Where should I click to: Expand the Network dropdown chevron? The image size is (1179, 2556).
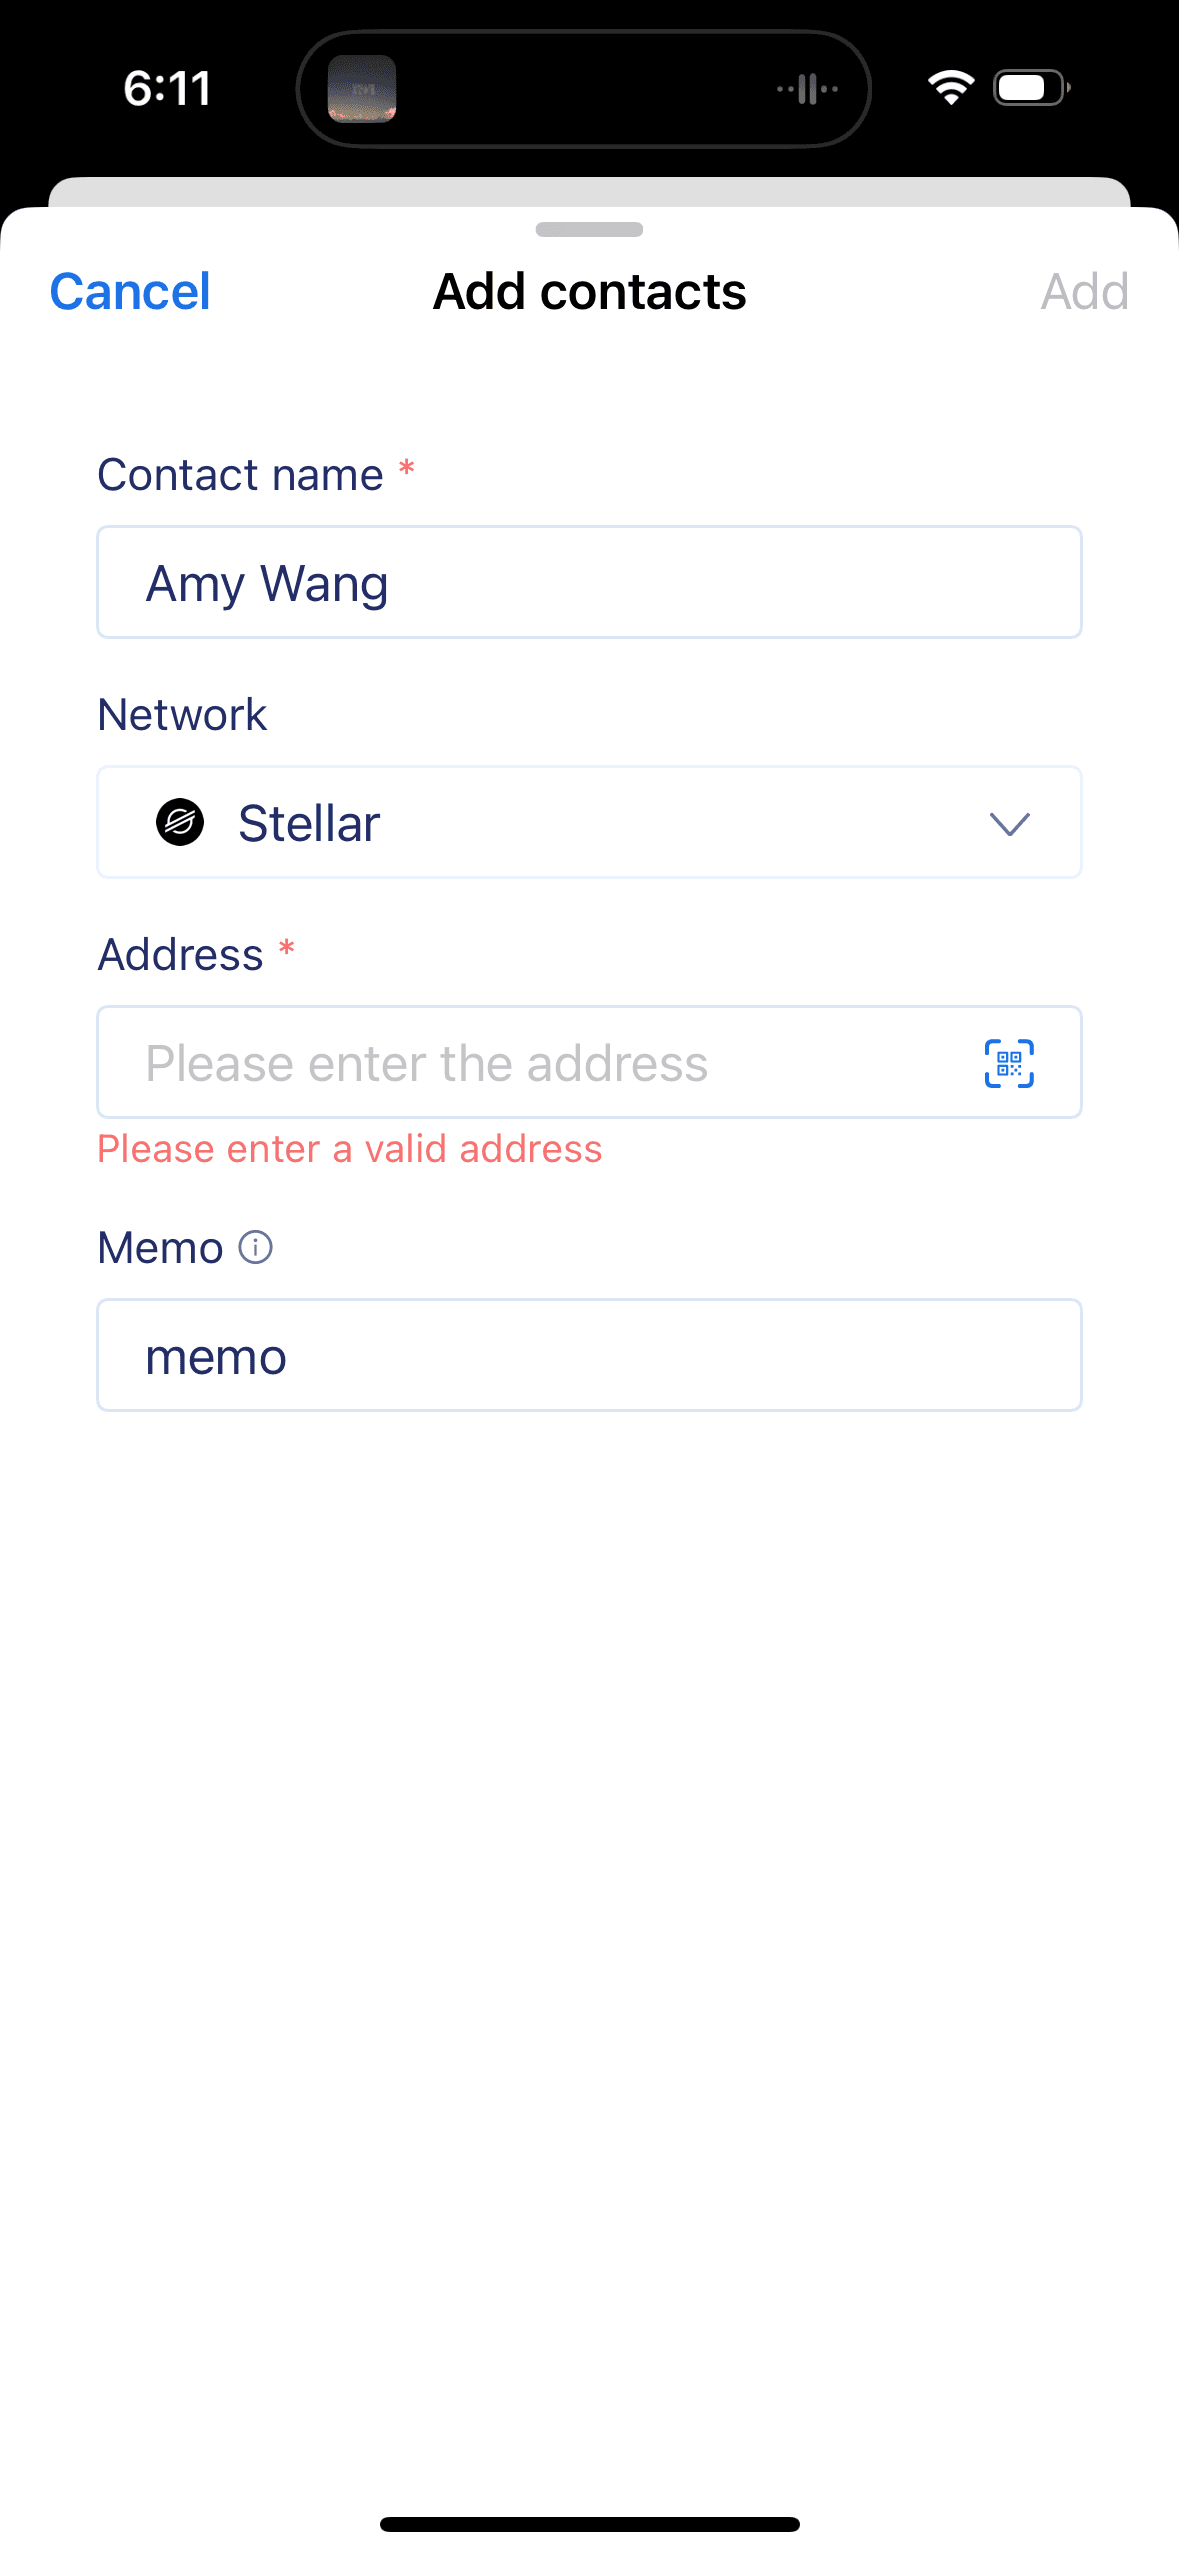[x=1009, y=824]
